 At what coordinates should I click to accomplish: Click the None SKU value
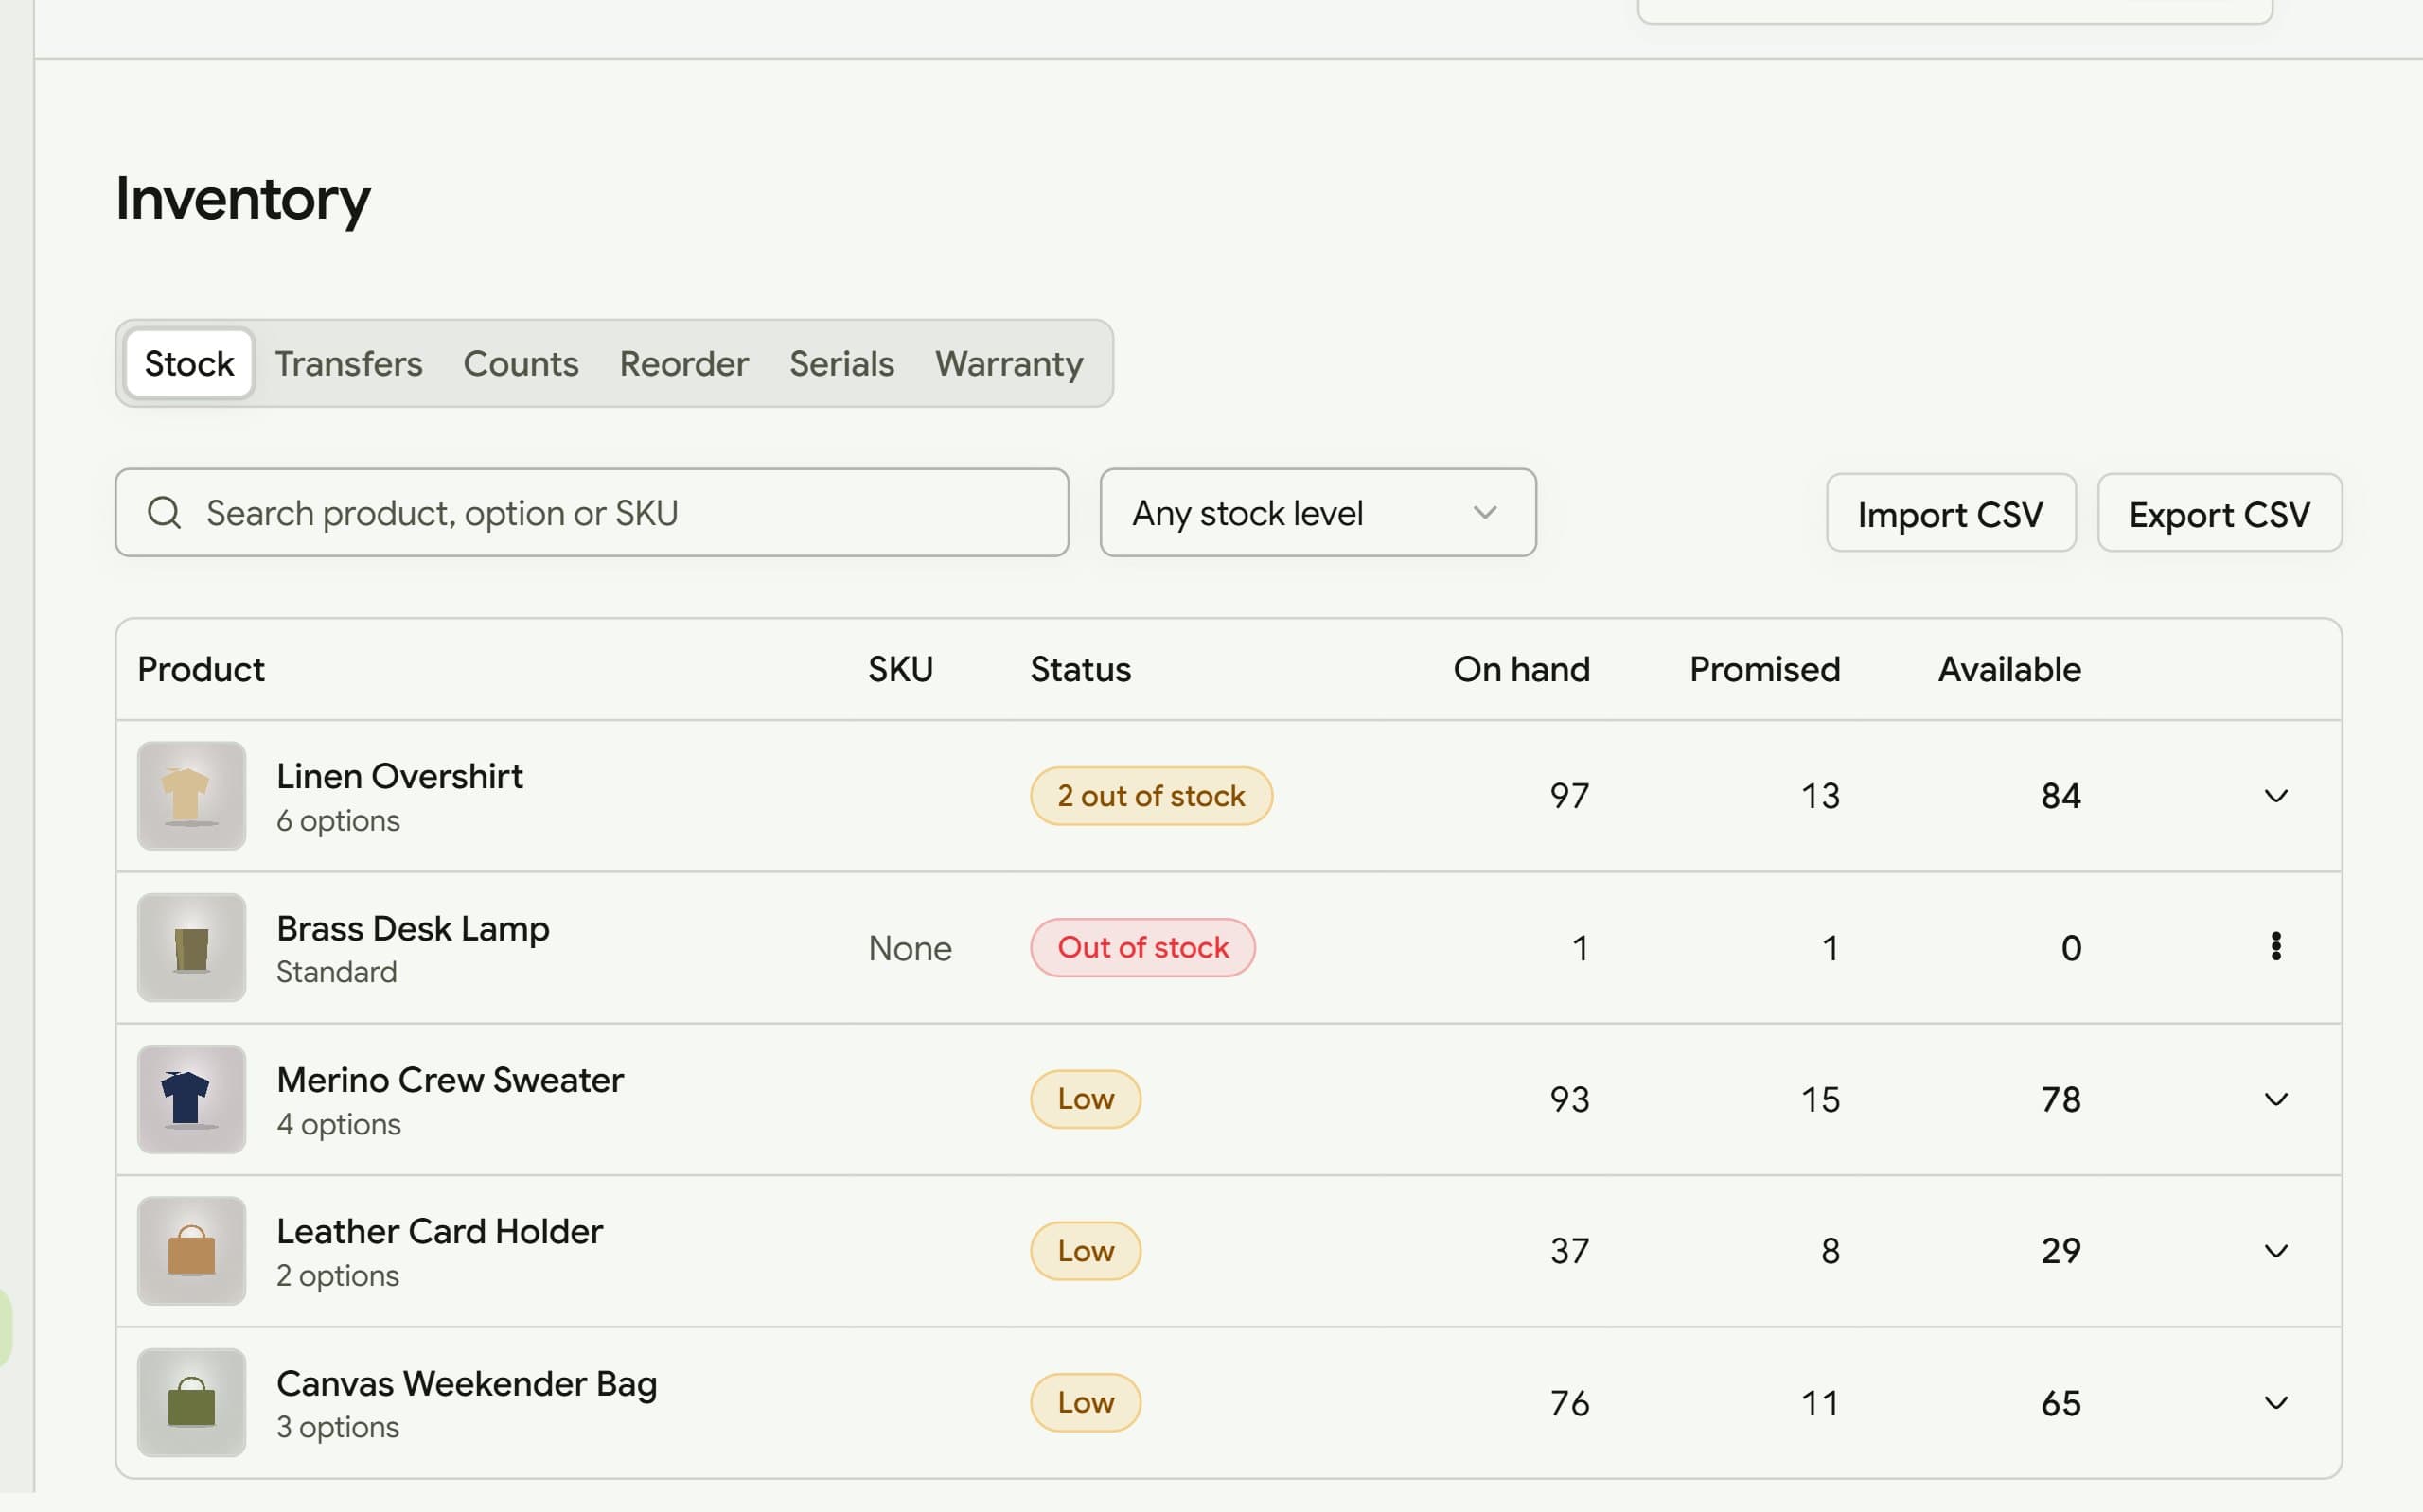(x=910, y=948)
